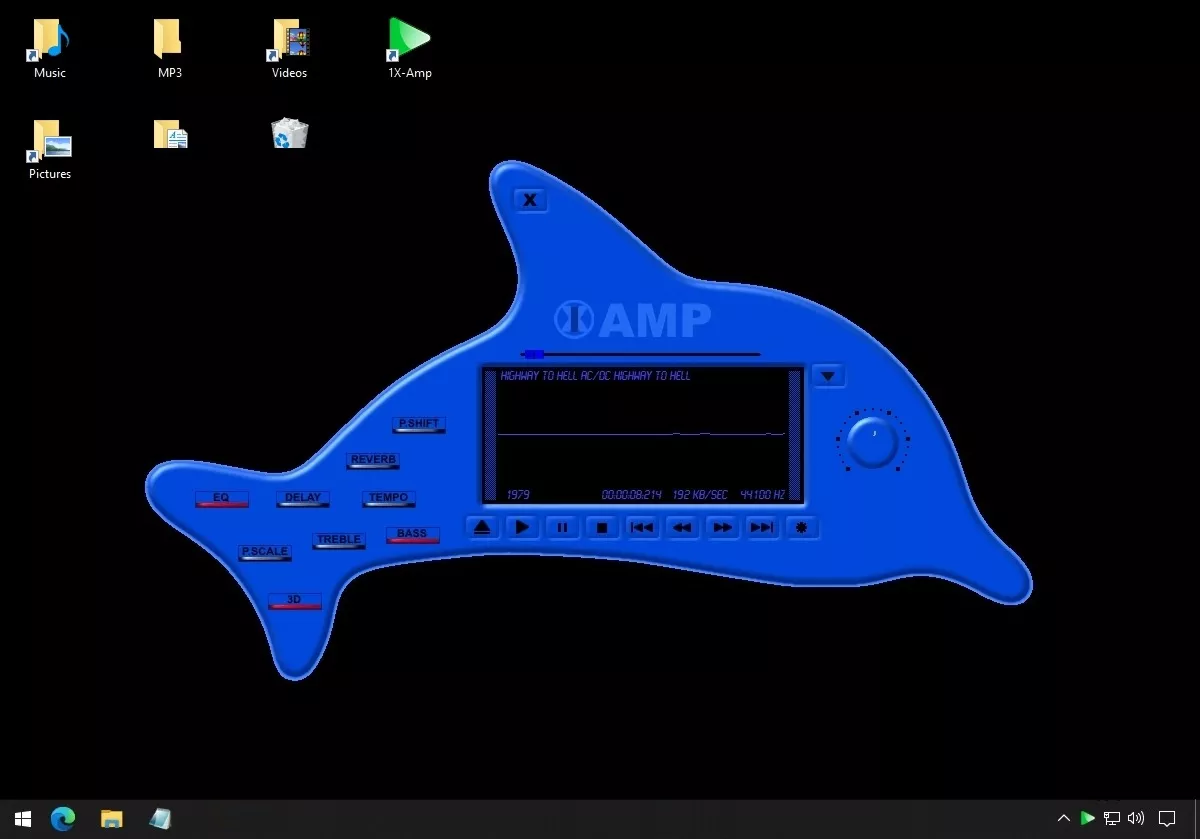The height and width of the screenshot is (839, 1200).
Task: Click the track seek slider above display
Action: click(x=640, y=354)
